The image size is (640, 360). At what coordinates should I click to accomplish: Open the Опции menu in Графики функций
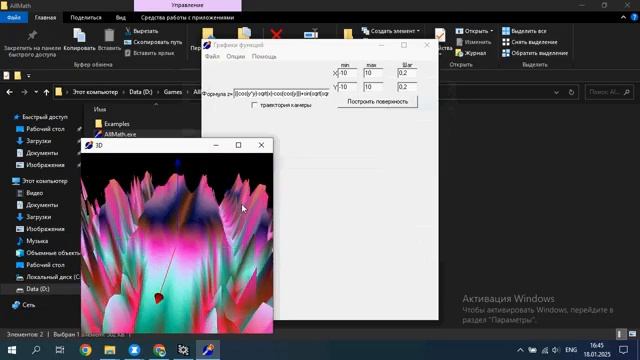pyautogui.click(x=236, y=56)
